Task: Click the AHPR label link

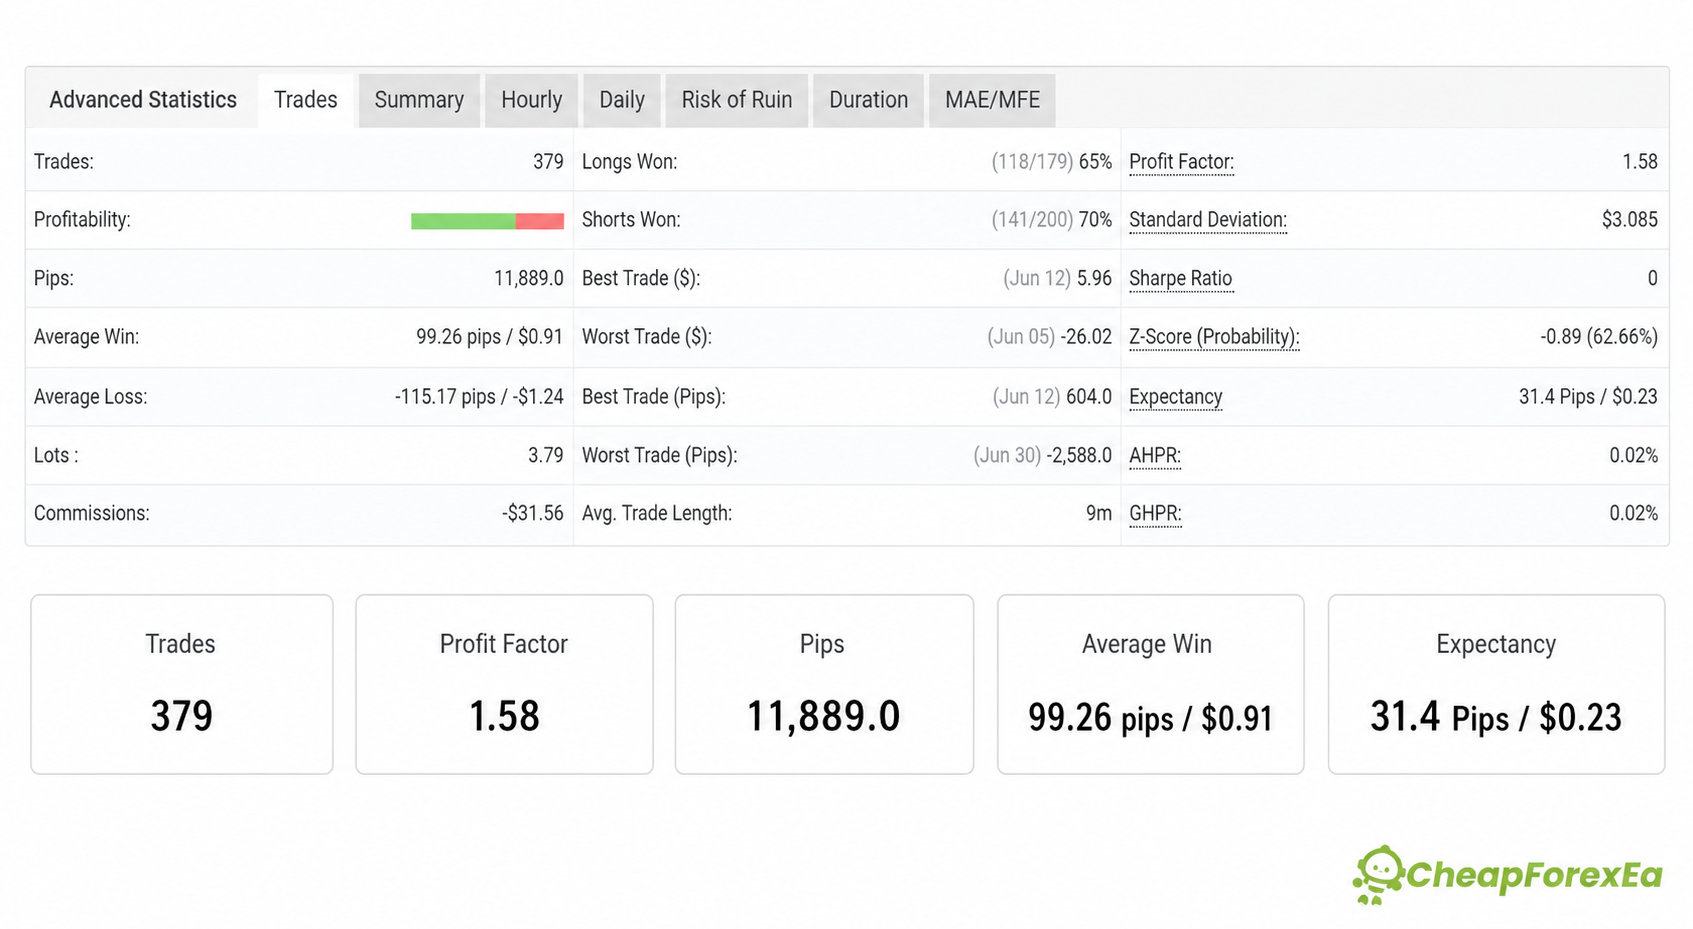Action: point(1155,456)
